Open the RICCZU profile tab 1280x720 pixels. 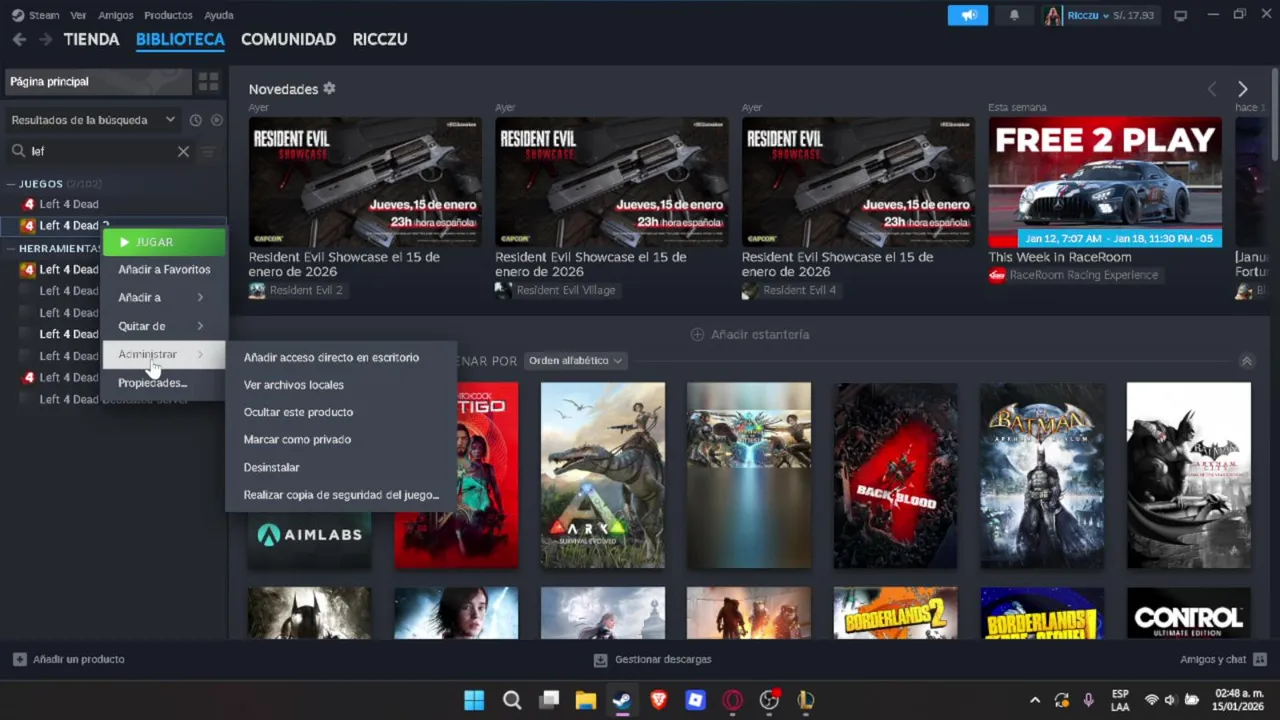(380, 39)
